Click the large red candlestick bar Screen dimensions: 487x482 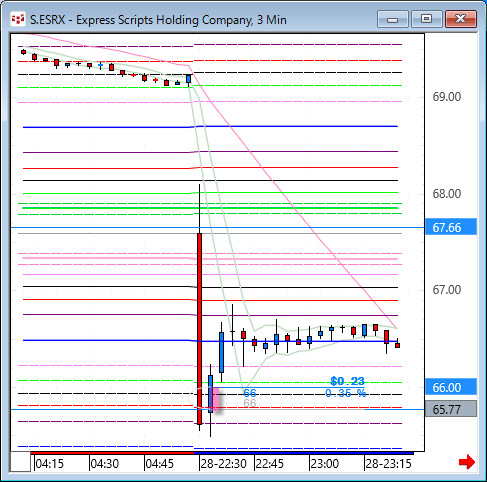click(x=199, y=329)
